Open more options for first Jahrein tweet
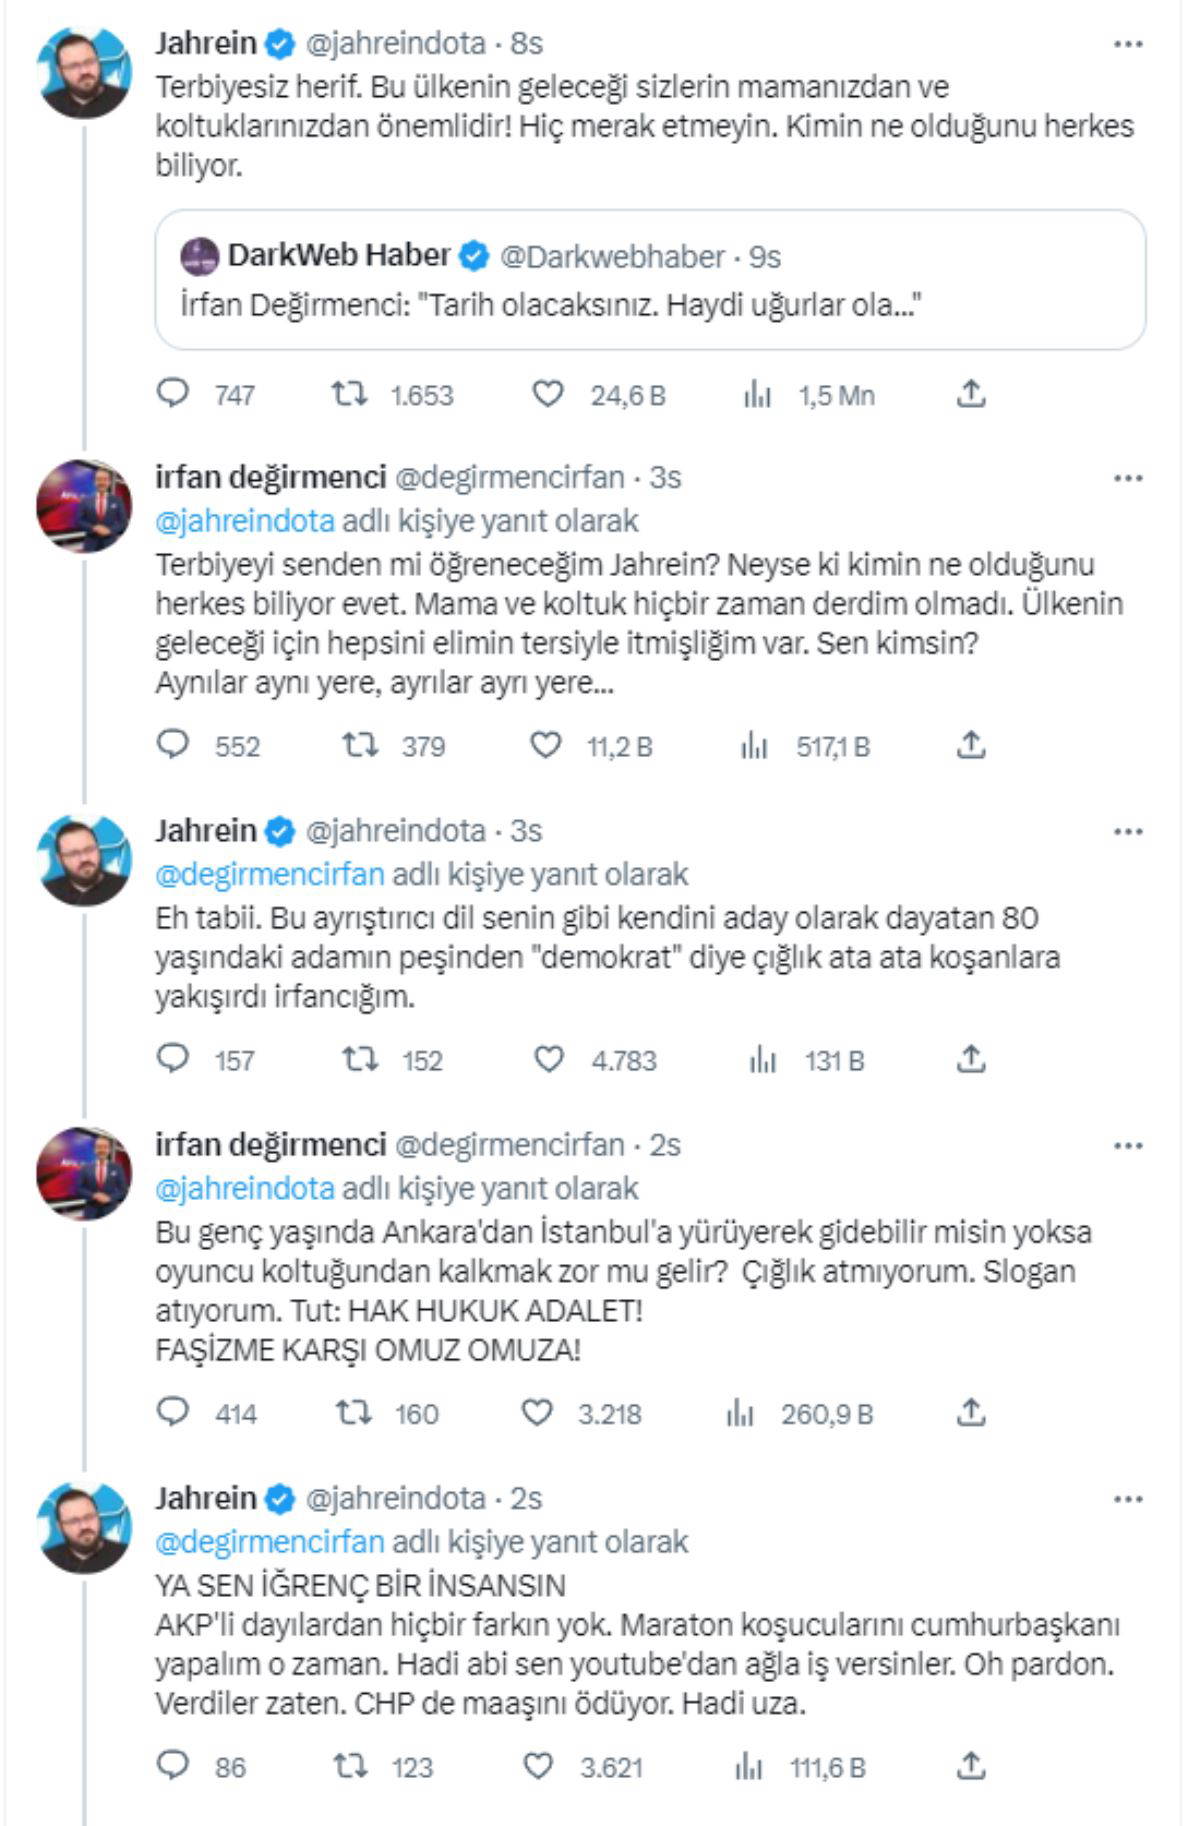Viewport: 1200px width, 1826px height. [x=1127, y=44]
